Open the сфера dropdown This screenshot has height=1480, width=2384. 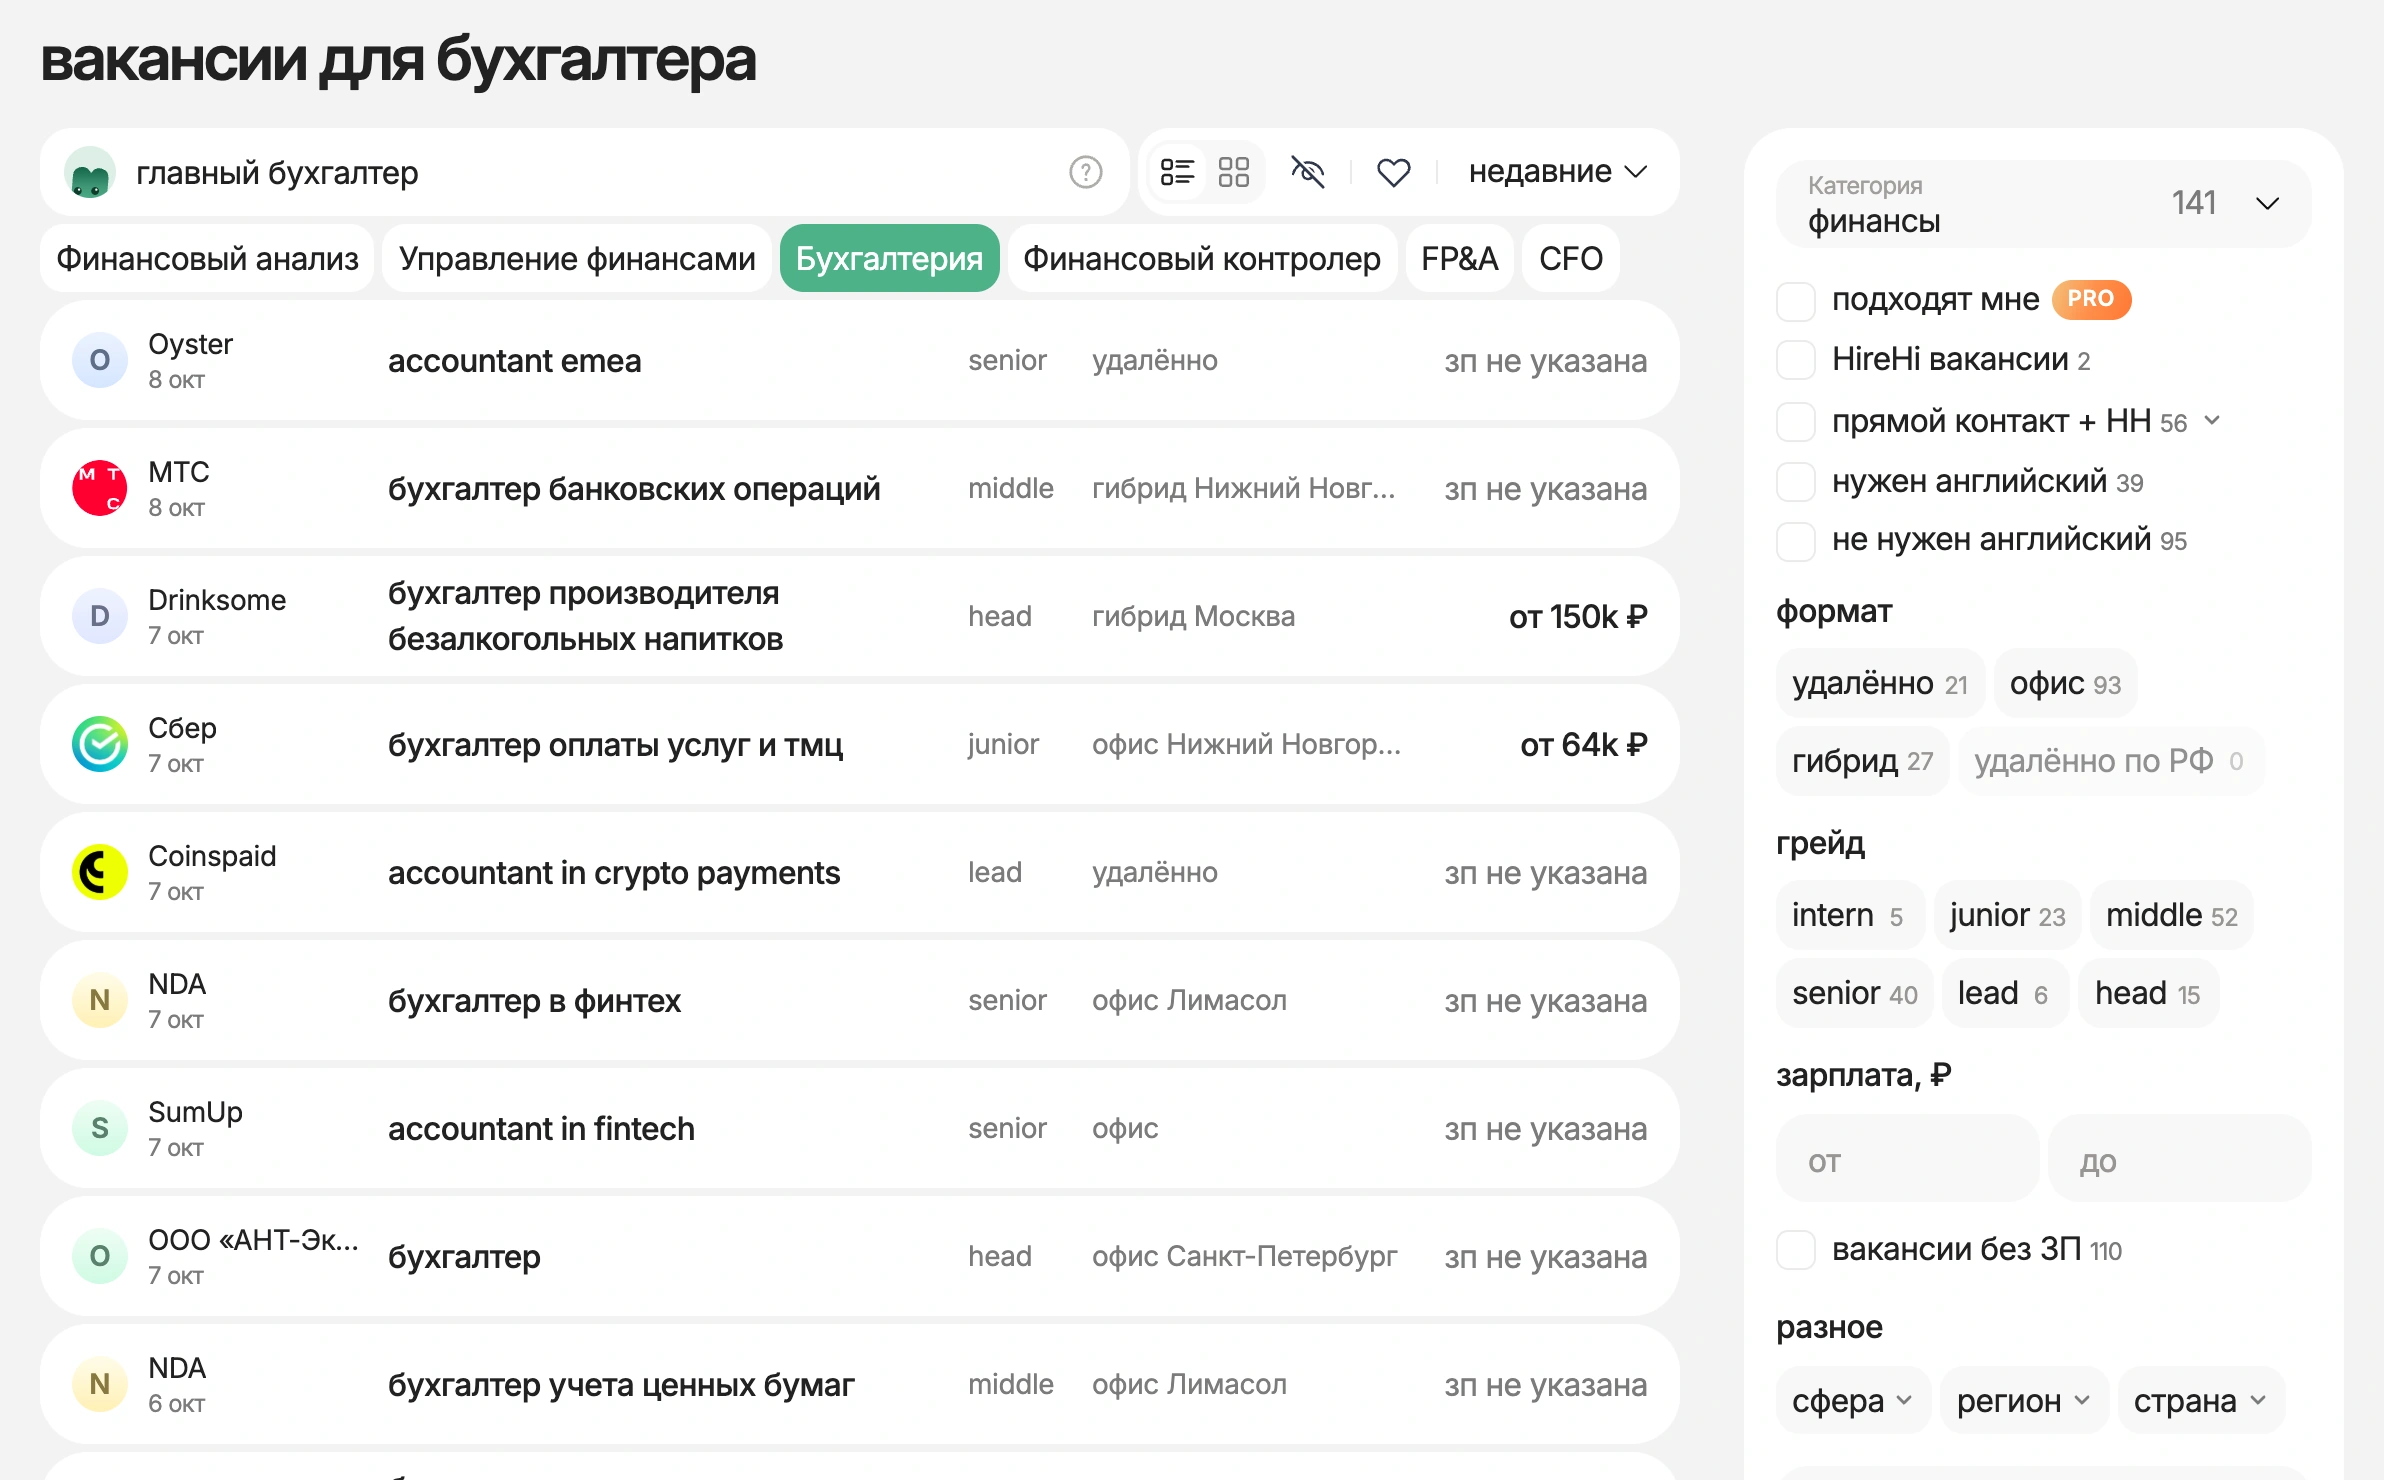coord(1853,1400)
